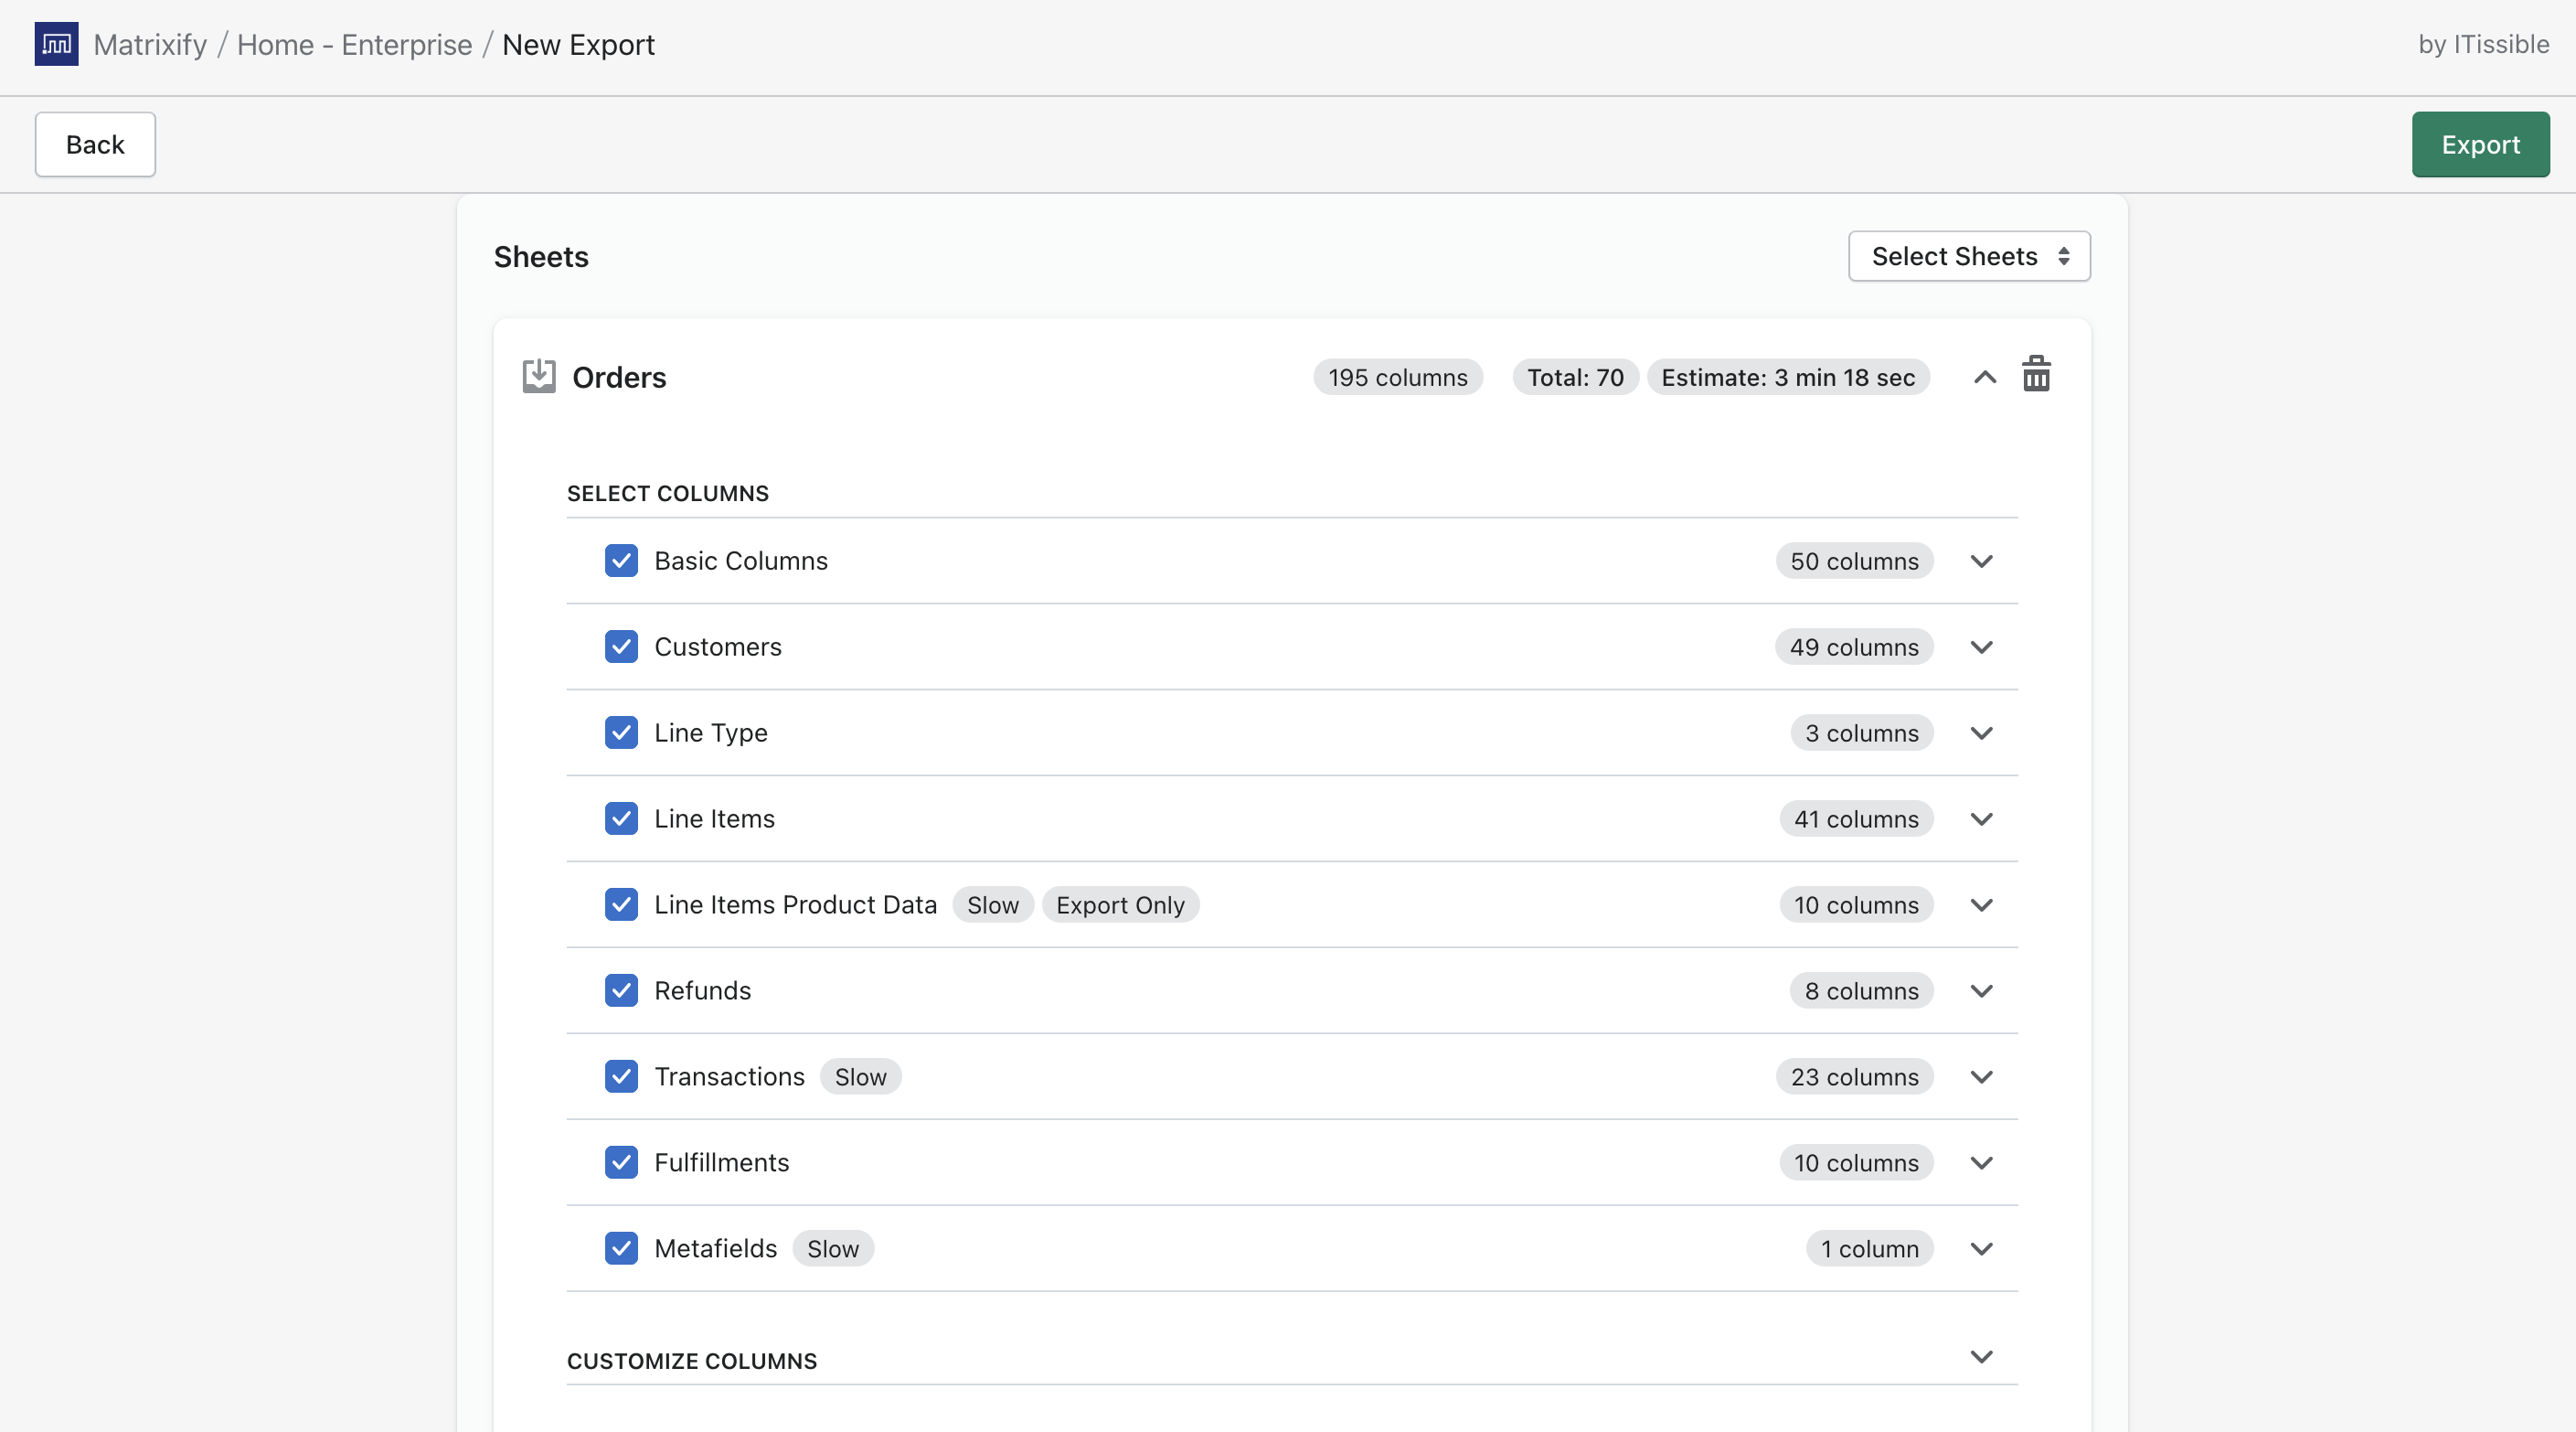The image size is (2576, 1432).
Task: Go back with the Back button
Action: click(95, 144)
